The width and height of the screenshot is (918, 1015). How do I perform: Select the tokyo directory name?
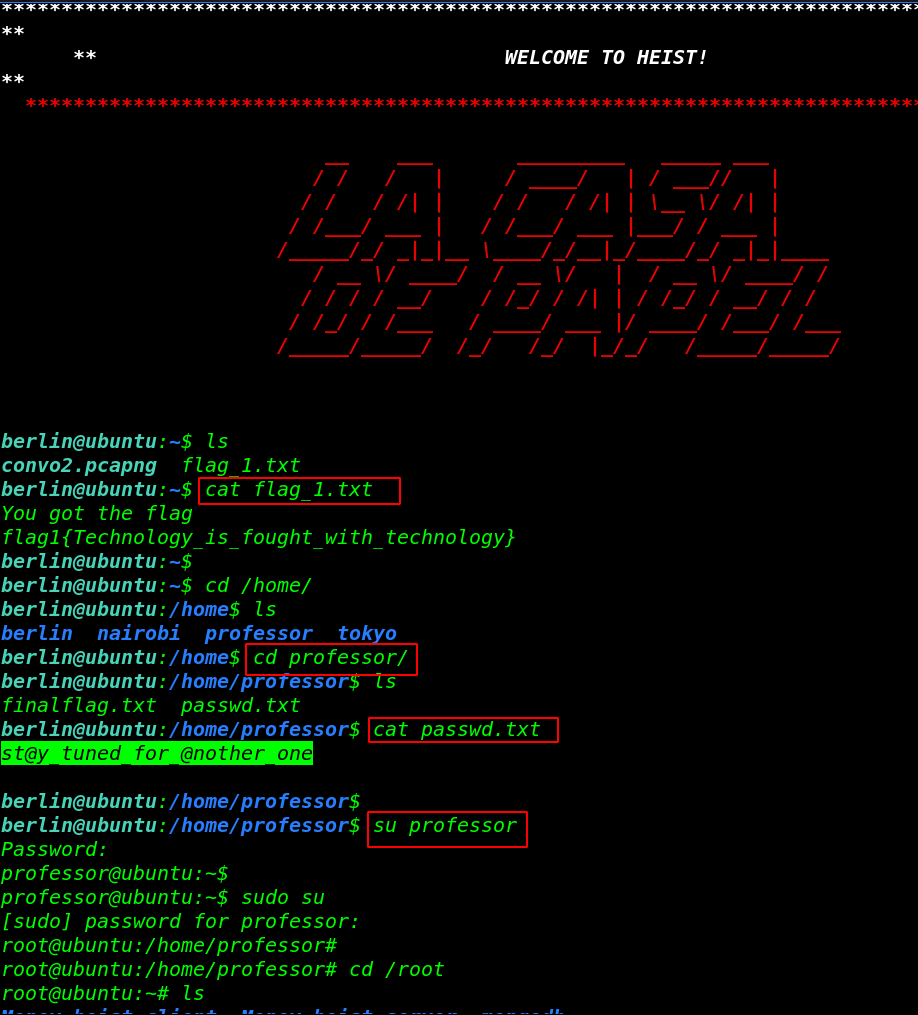[366, 634]
